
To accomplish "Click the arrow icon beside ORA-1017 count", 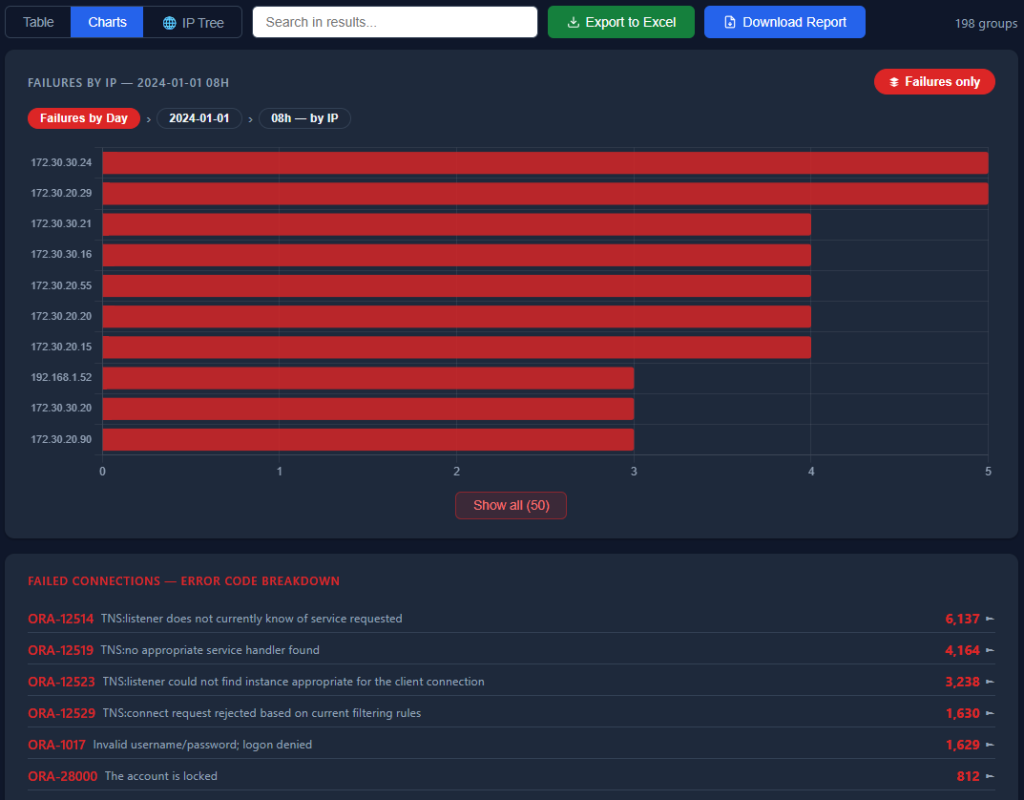I will (990, 744).
